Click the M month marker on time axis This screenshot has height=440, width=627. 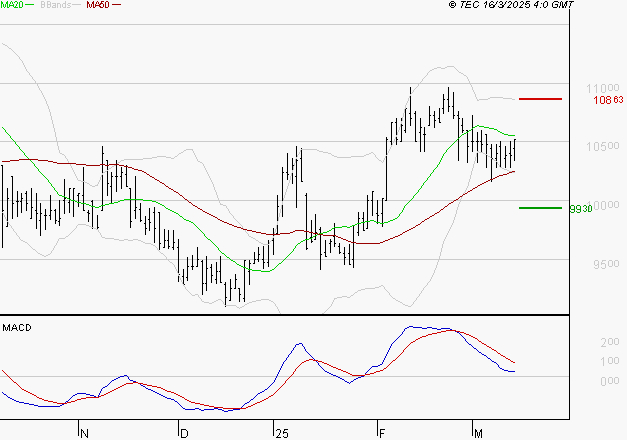click(x=478, y=434)
